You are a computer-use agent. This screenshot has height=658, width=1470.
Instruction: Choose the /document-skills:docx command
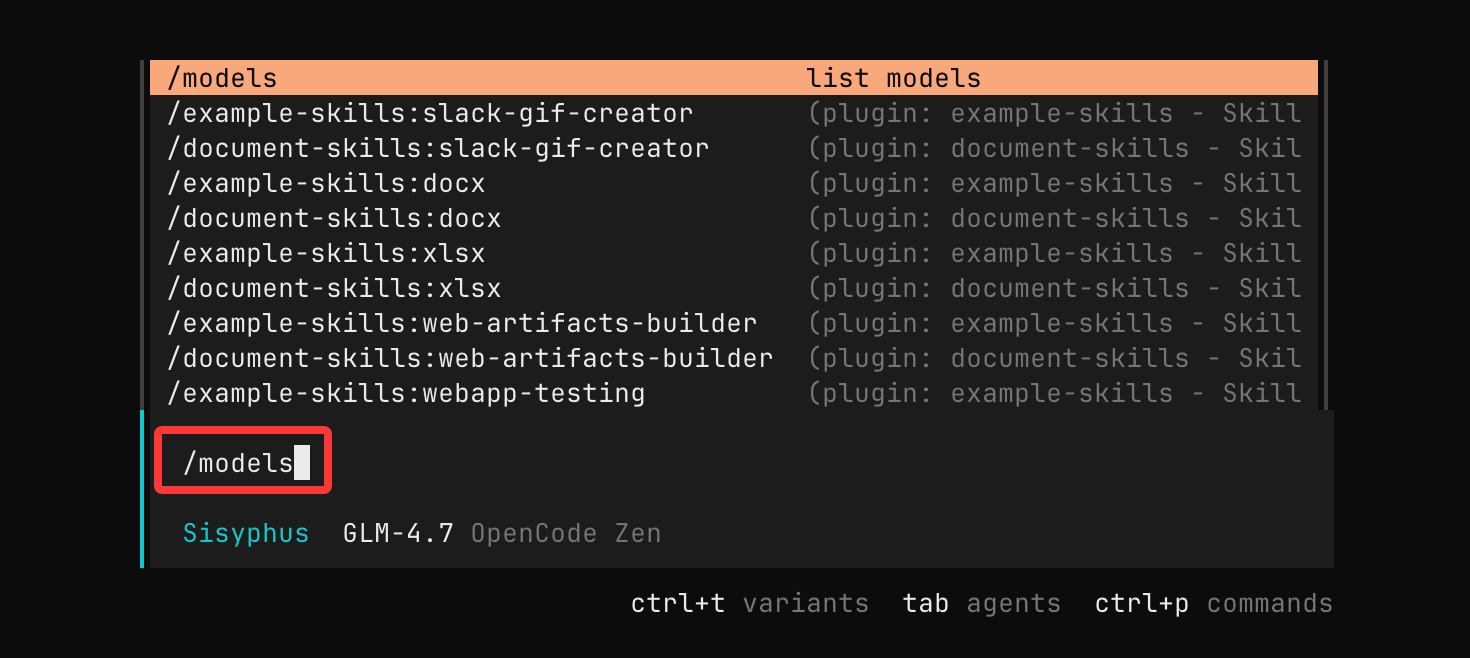tap(334, 218)
